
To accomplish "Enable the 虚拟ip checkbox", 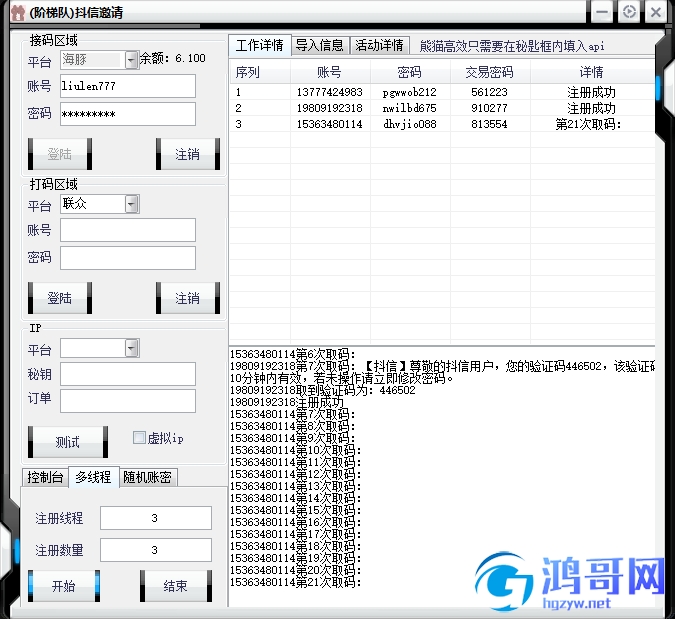I will pos(139,438).
